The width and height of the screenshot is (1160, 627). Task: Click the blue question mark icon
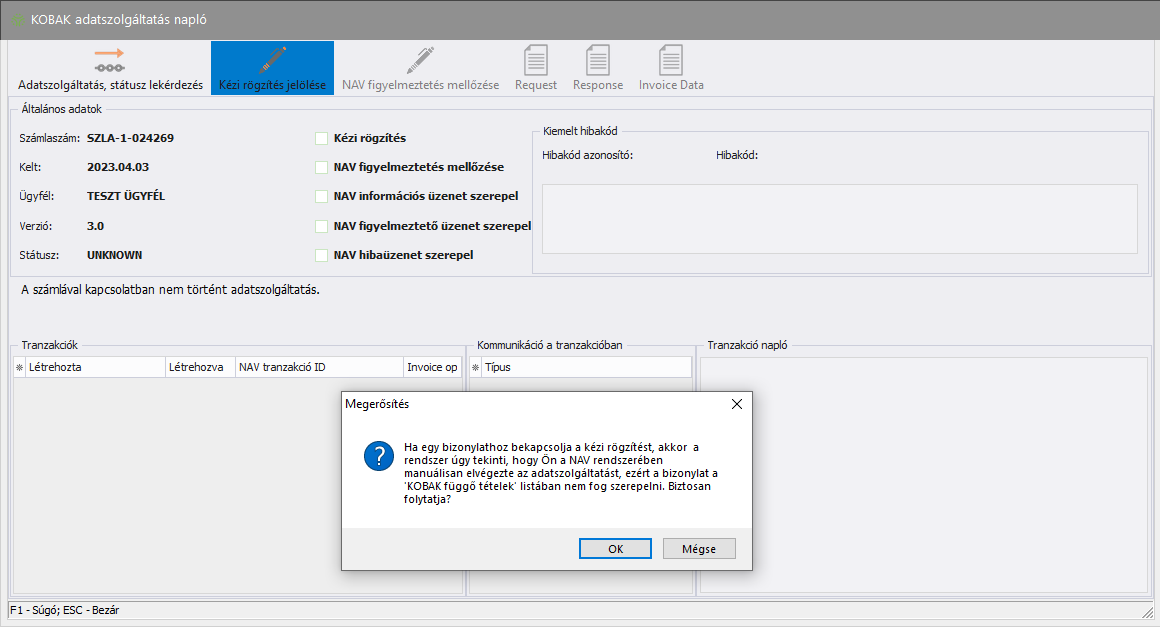[376, 458]
